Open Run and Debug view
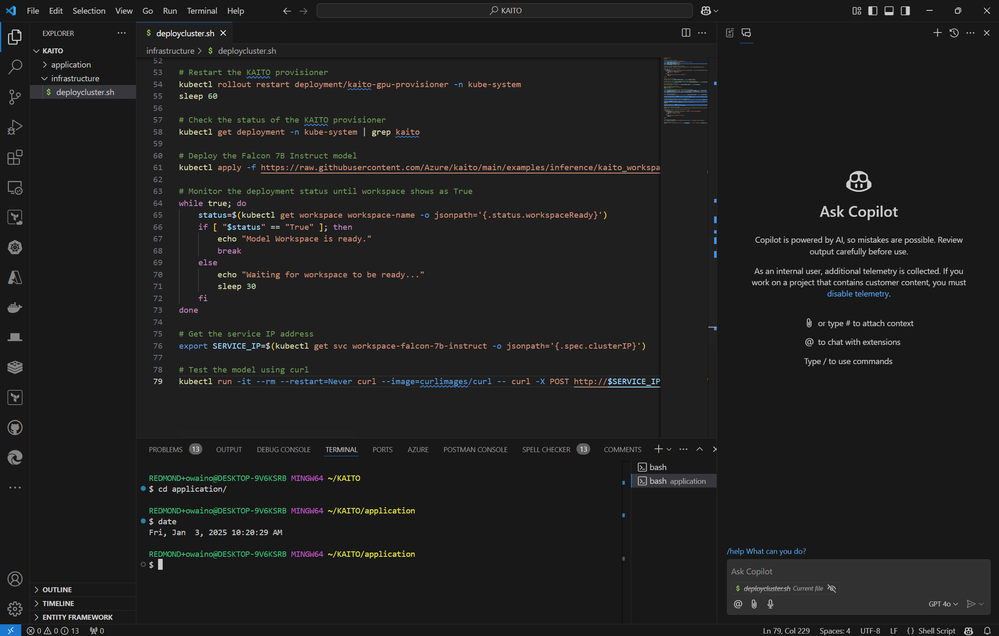Viewport: 999px width, 636px height. click(15, 127)
